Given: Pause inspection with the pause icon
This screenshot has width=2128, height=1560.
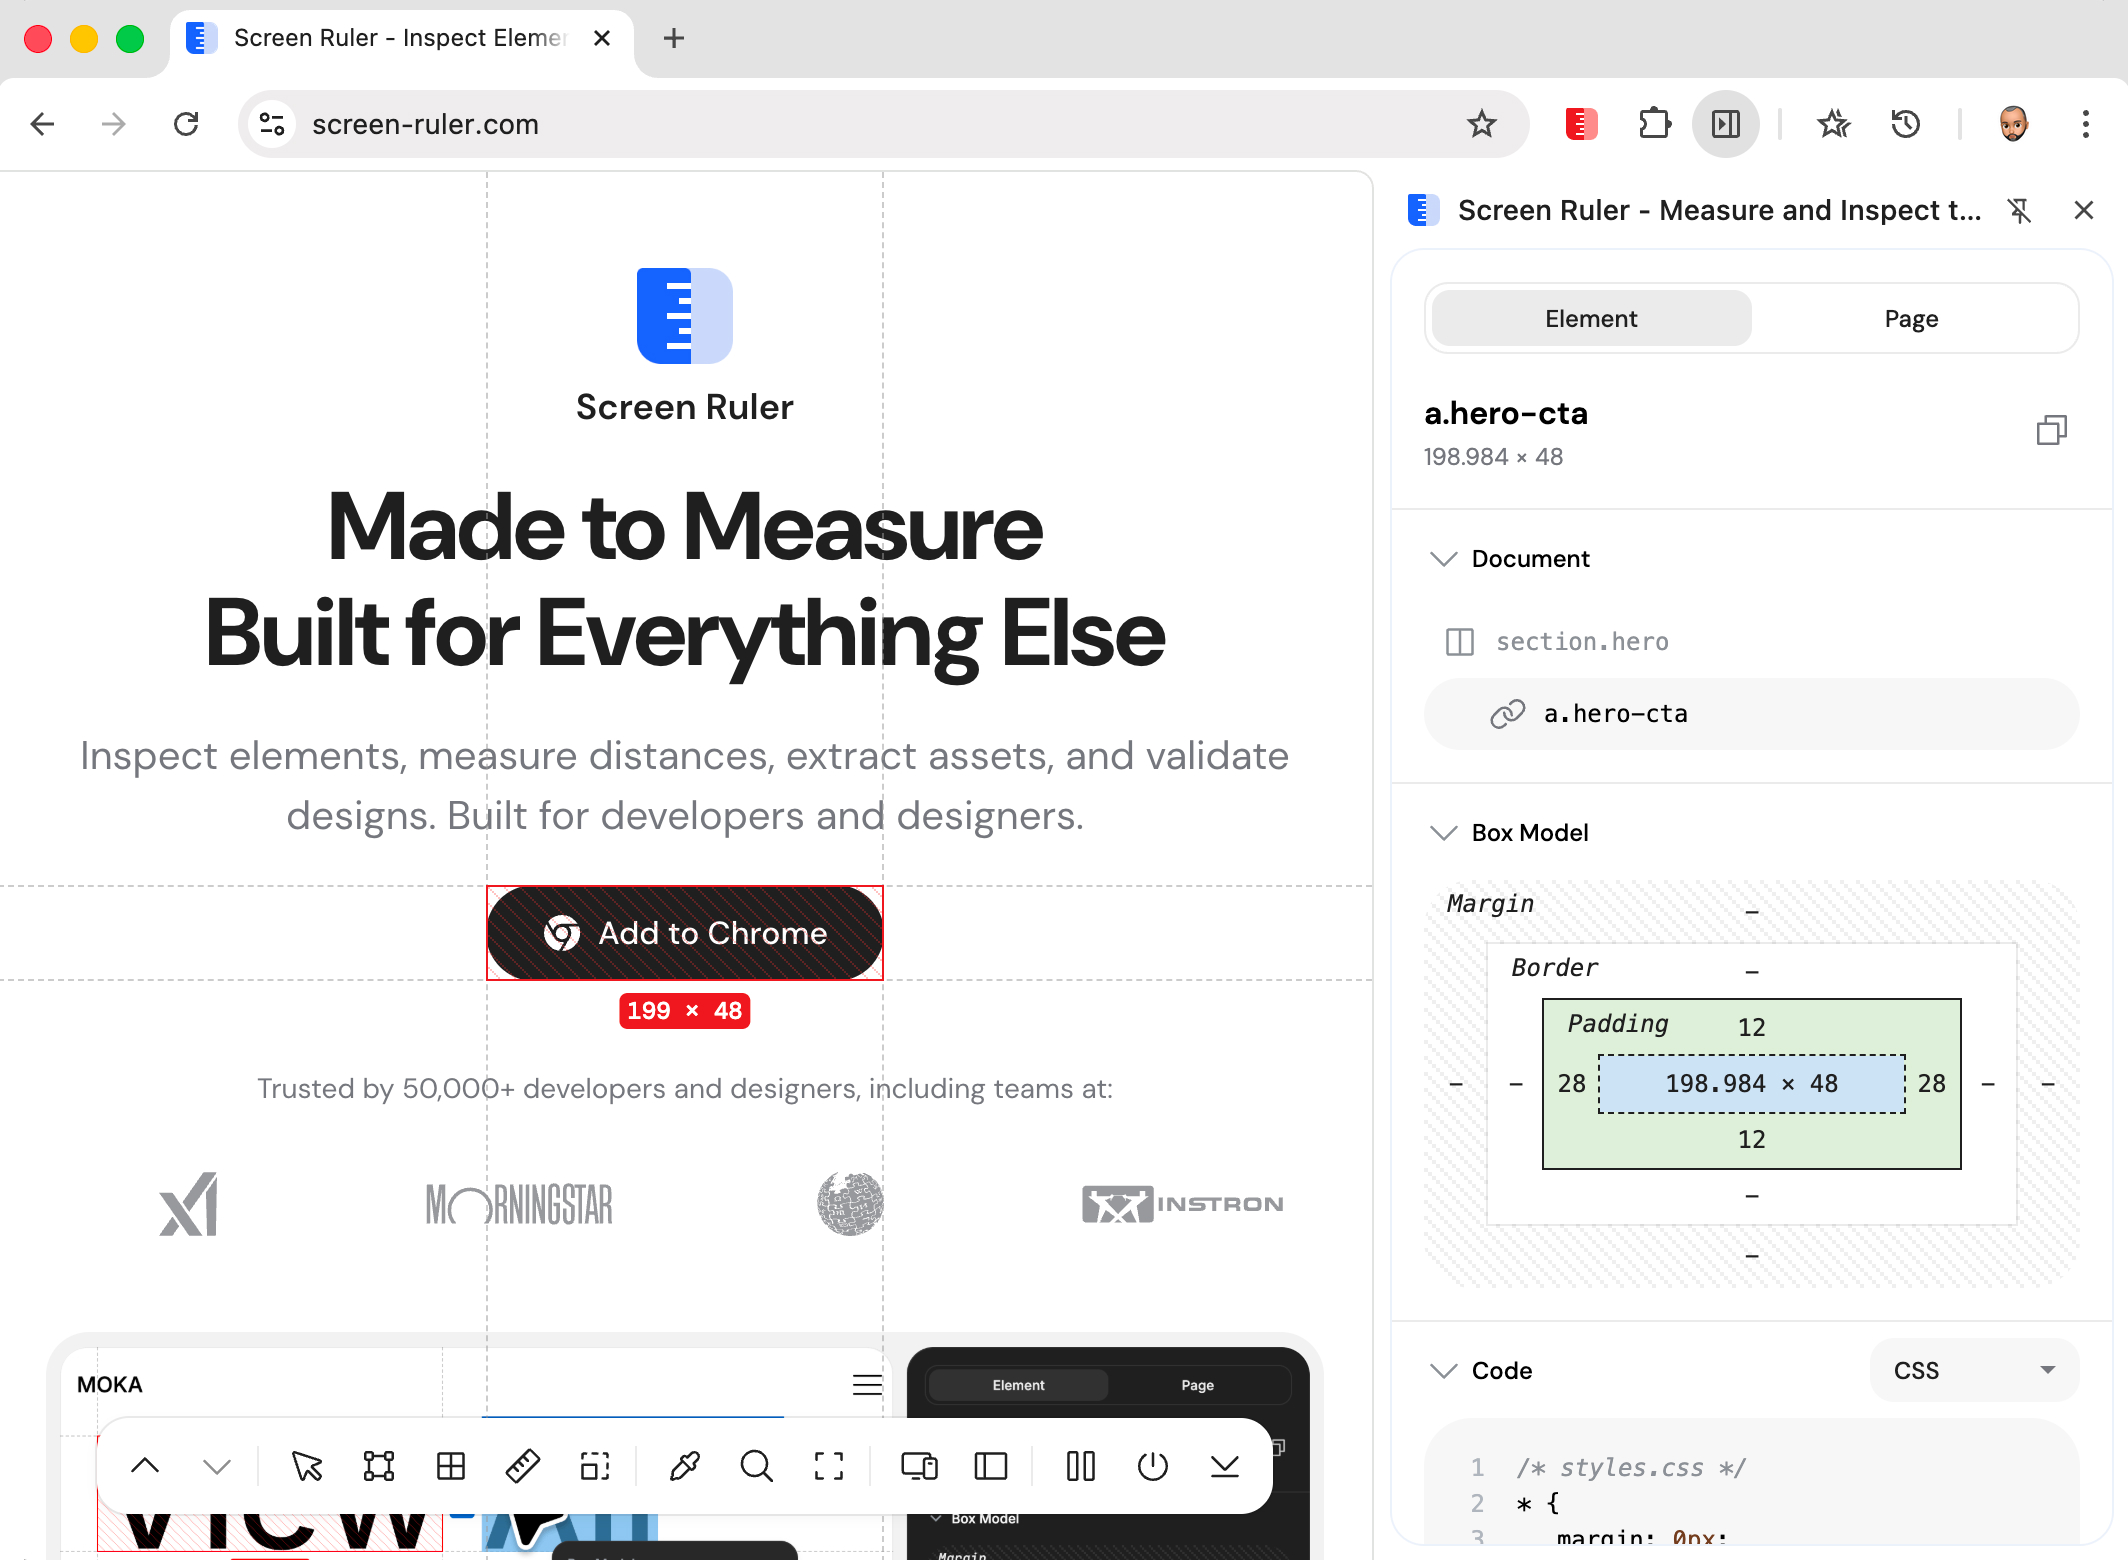Looking at the screenshot, I should point(1081,1466).
